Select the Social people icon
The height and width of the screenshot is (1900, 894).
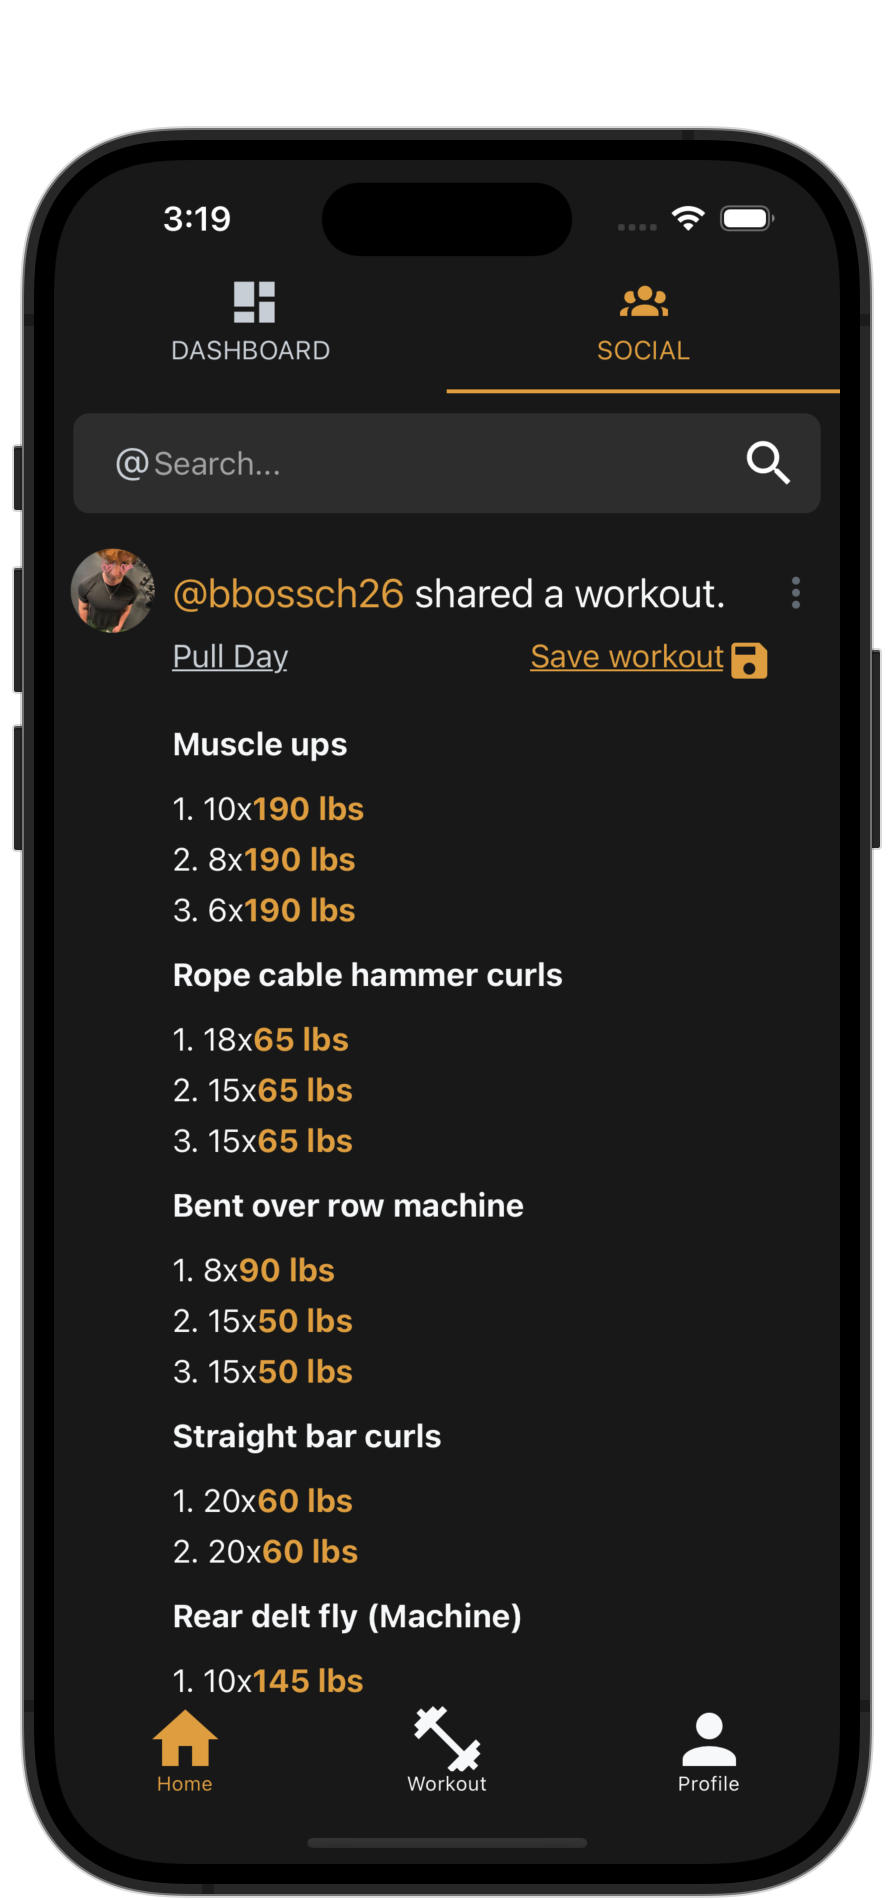[x=643, y=301]
